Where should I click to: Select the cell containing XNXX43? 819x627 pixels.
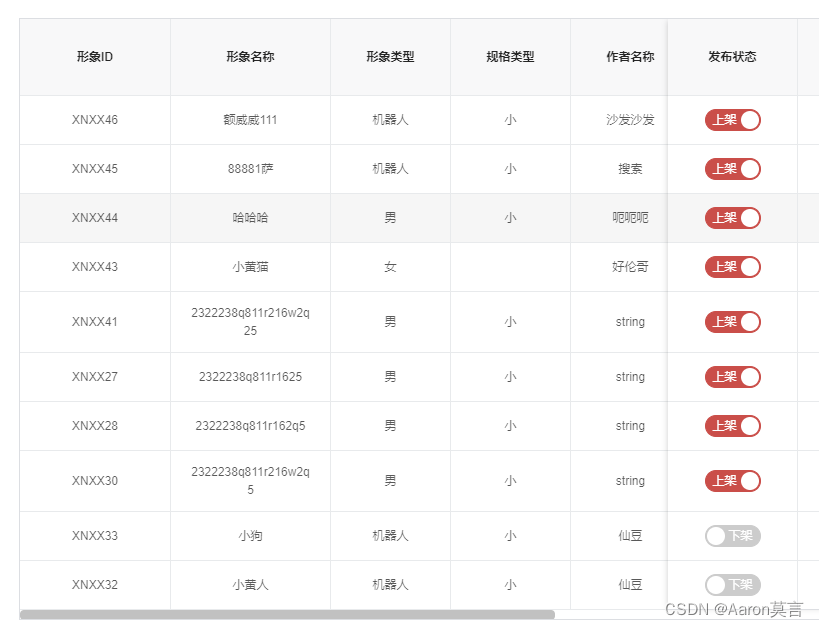[94, 267]
